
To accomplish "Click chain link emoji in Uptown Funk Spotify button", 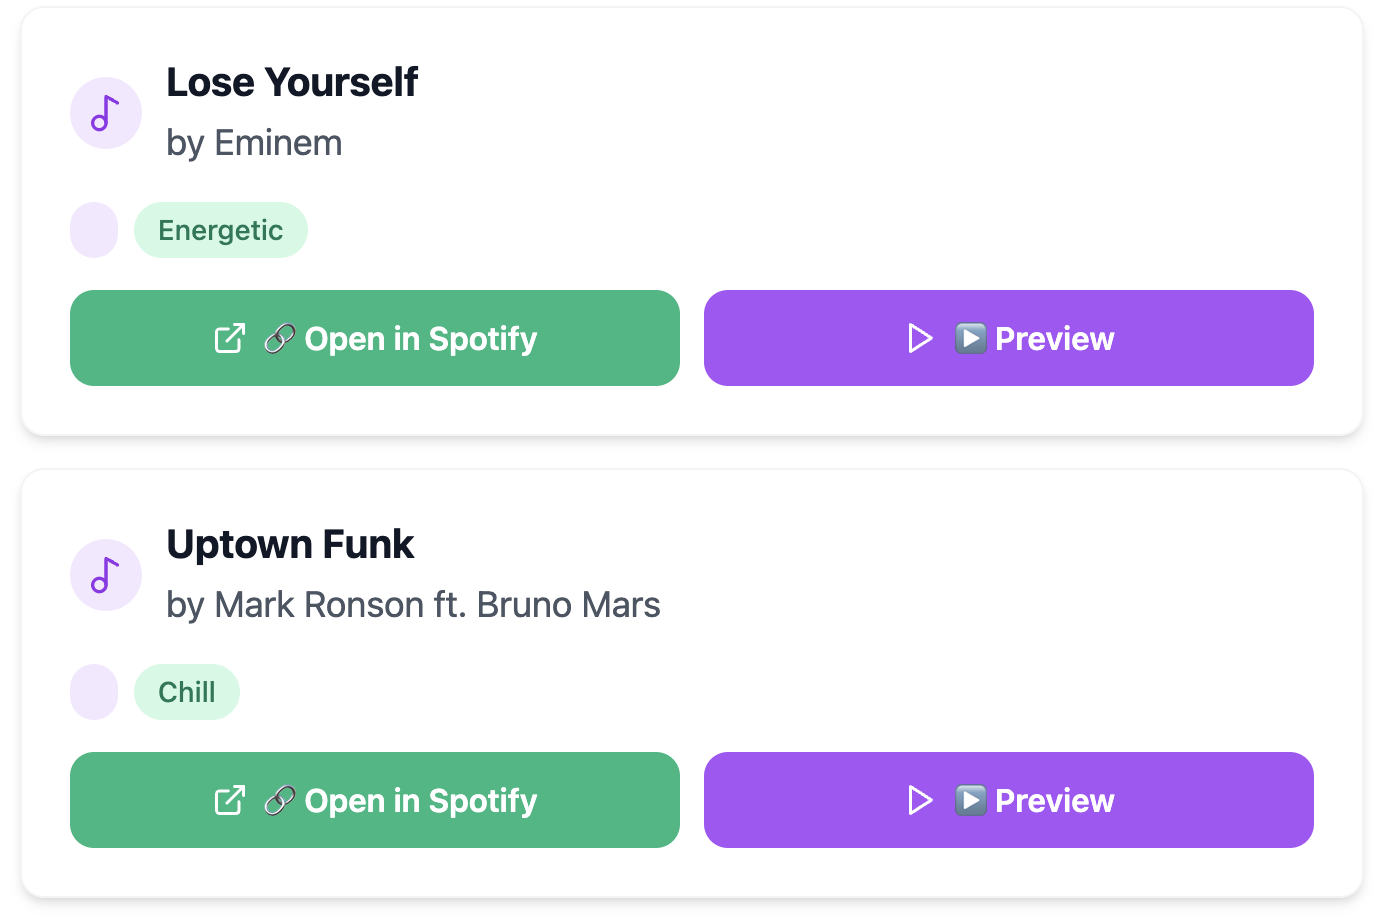I will [280, 801].
